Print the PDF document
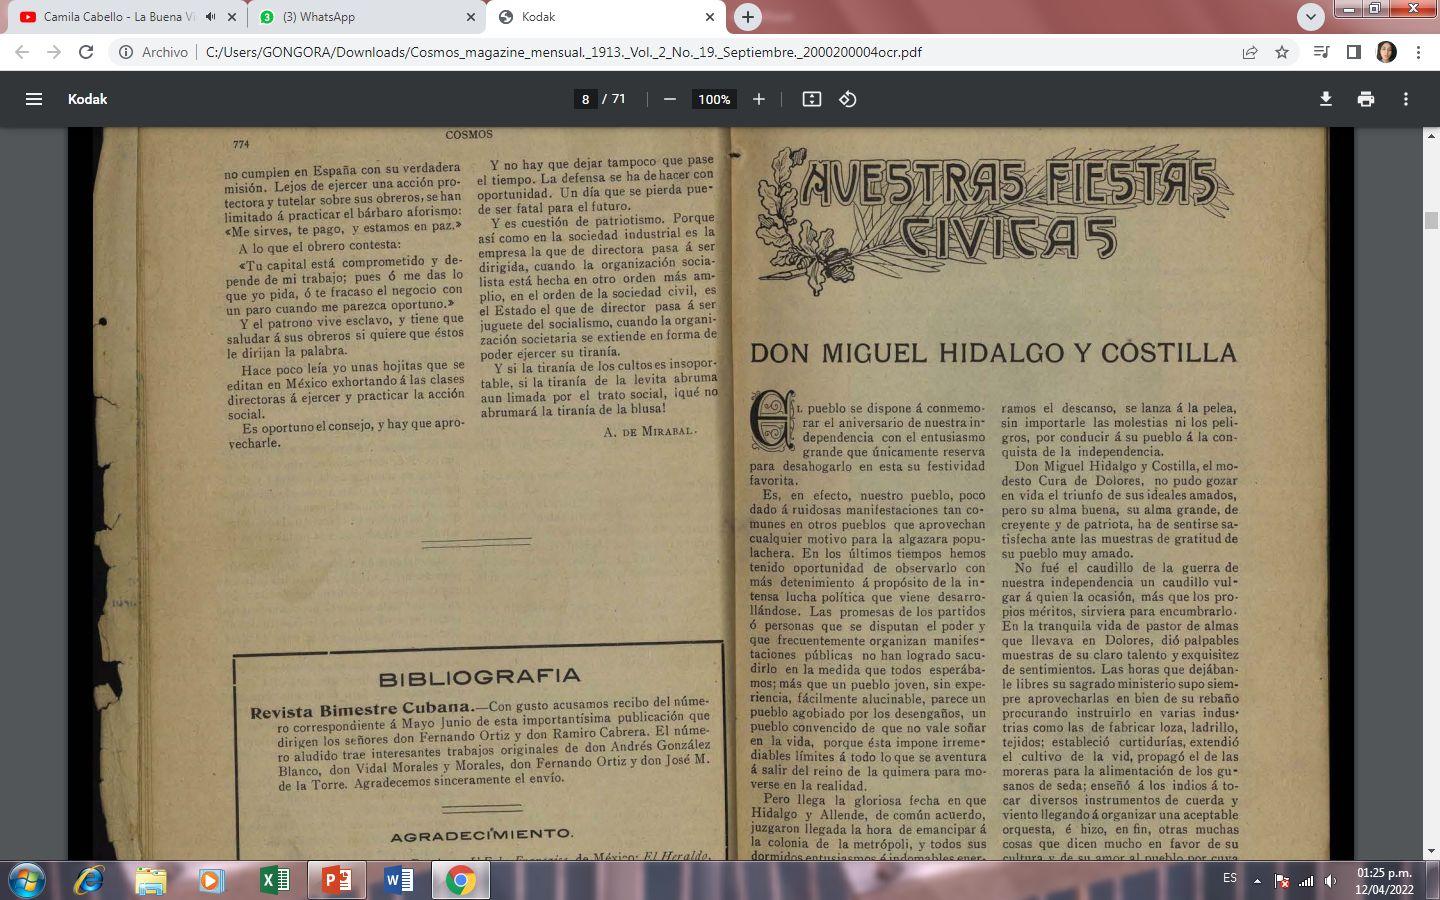This screenshot has width=1440, height=900. (1366, 99)
